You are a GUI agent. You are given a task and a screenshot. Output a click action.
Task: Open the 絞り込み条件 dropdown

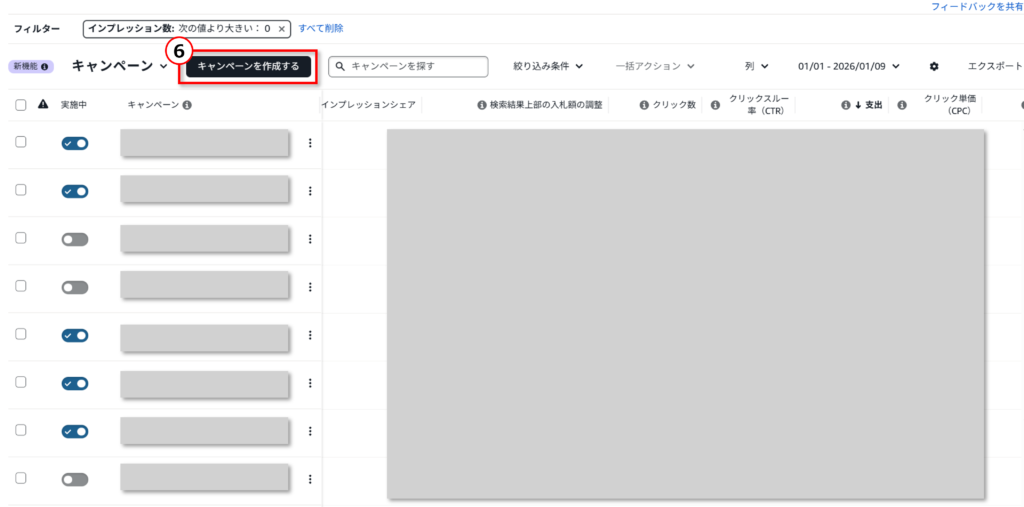[x=548, y=66]
